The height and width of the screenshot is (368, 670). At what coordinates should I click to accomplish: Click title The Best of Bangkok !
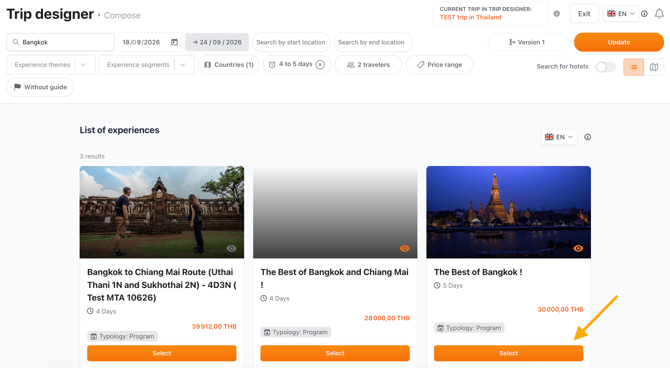tap(478, 272)
